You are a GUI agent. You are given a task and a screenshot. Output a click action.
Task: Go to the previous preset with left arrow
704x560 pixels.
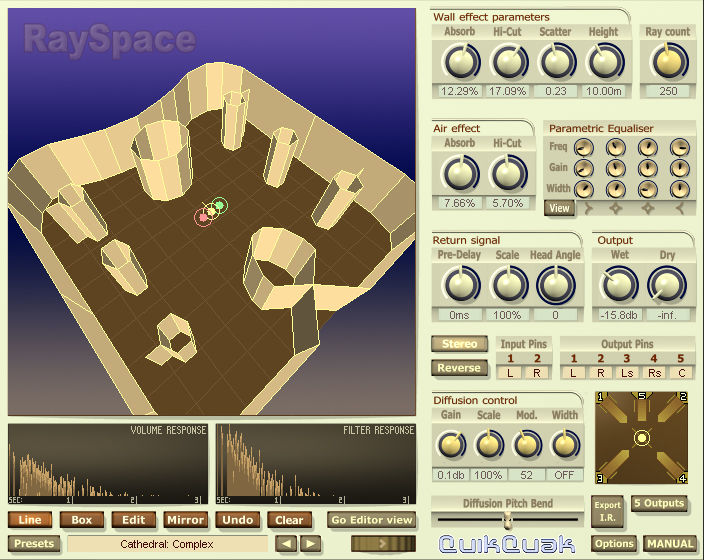click(x=286, y=543)
